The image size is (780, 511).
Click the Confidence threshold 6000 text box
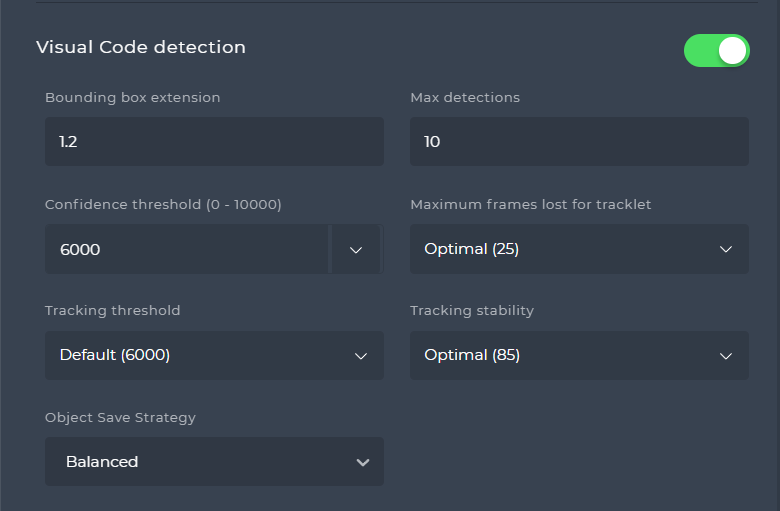point(187,249)
